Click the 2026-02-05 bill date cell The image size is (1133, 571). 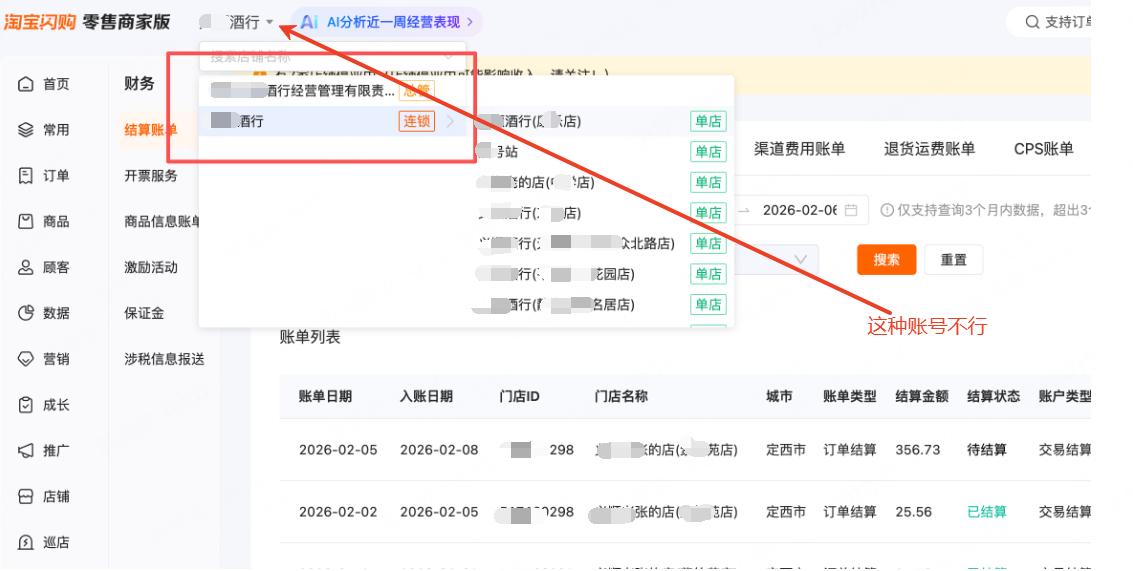(x=338, y=450)
